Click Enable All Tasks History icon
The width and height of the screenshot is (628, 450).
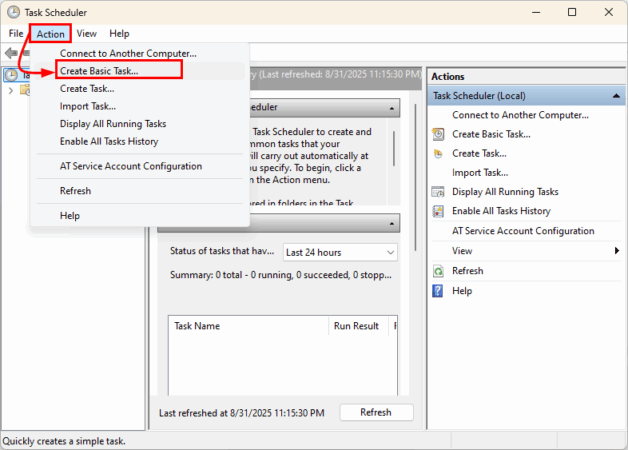438,211
